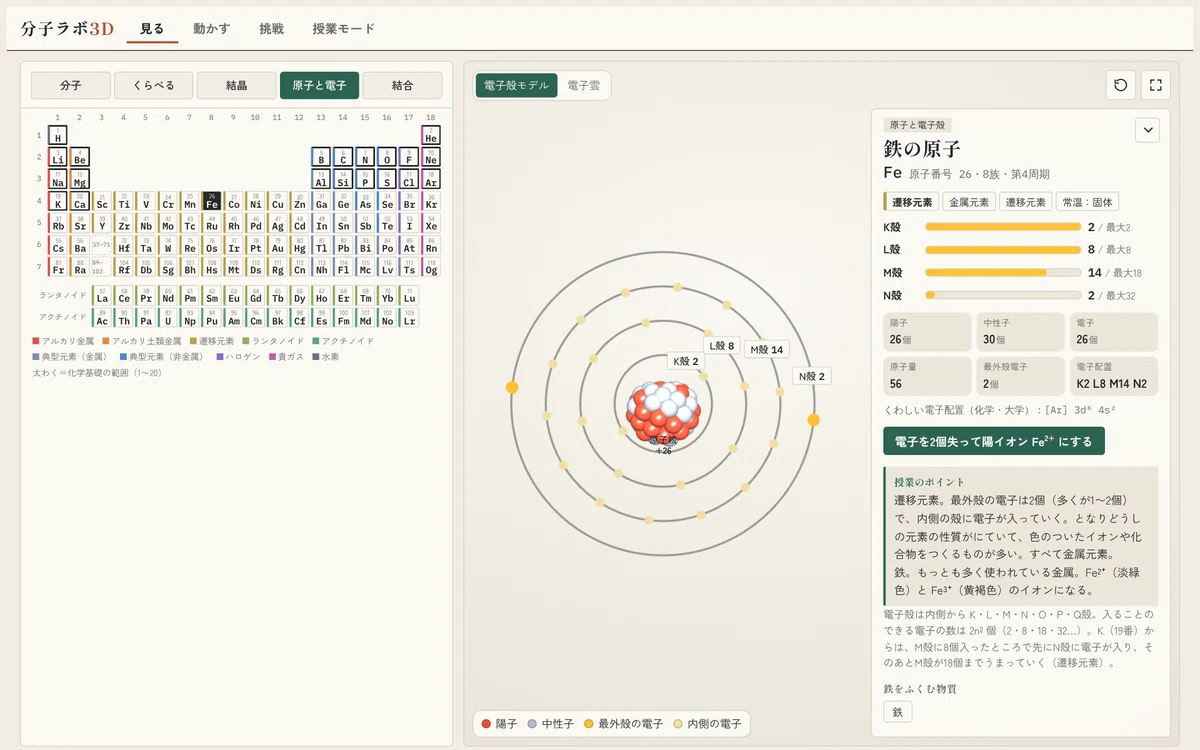Choose xenon (Xe) element cell
The width and height of the screenshot is (1200, 750).
pyautogui.click(x=431, y=224)
